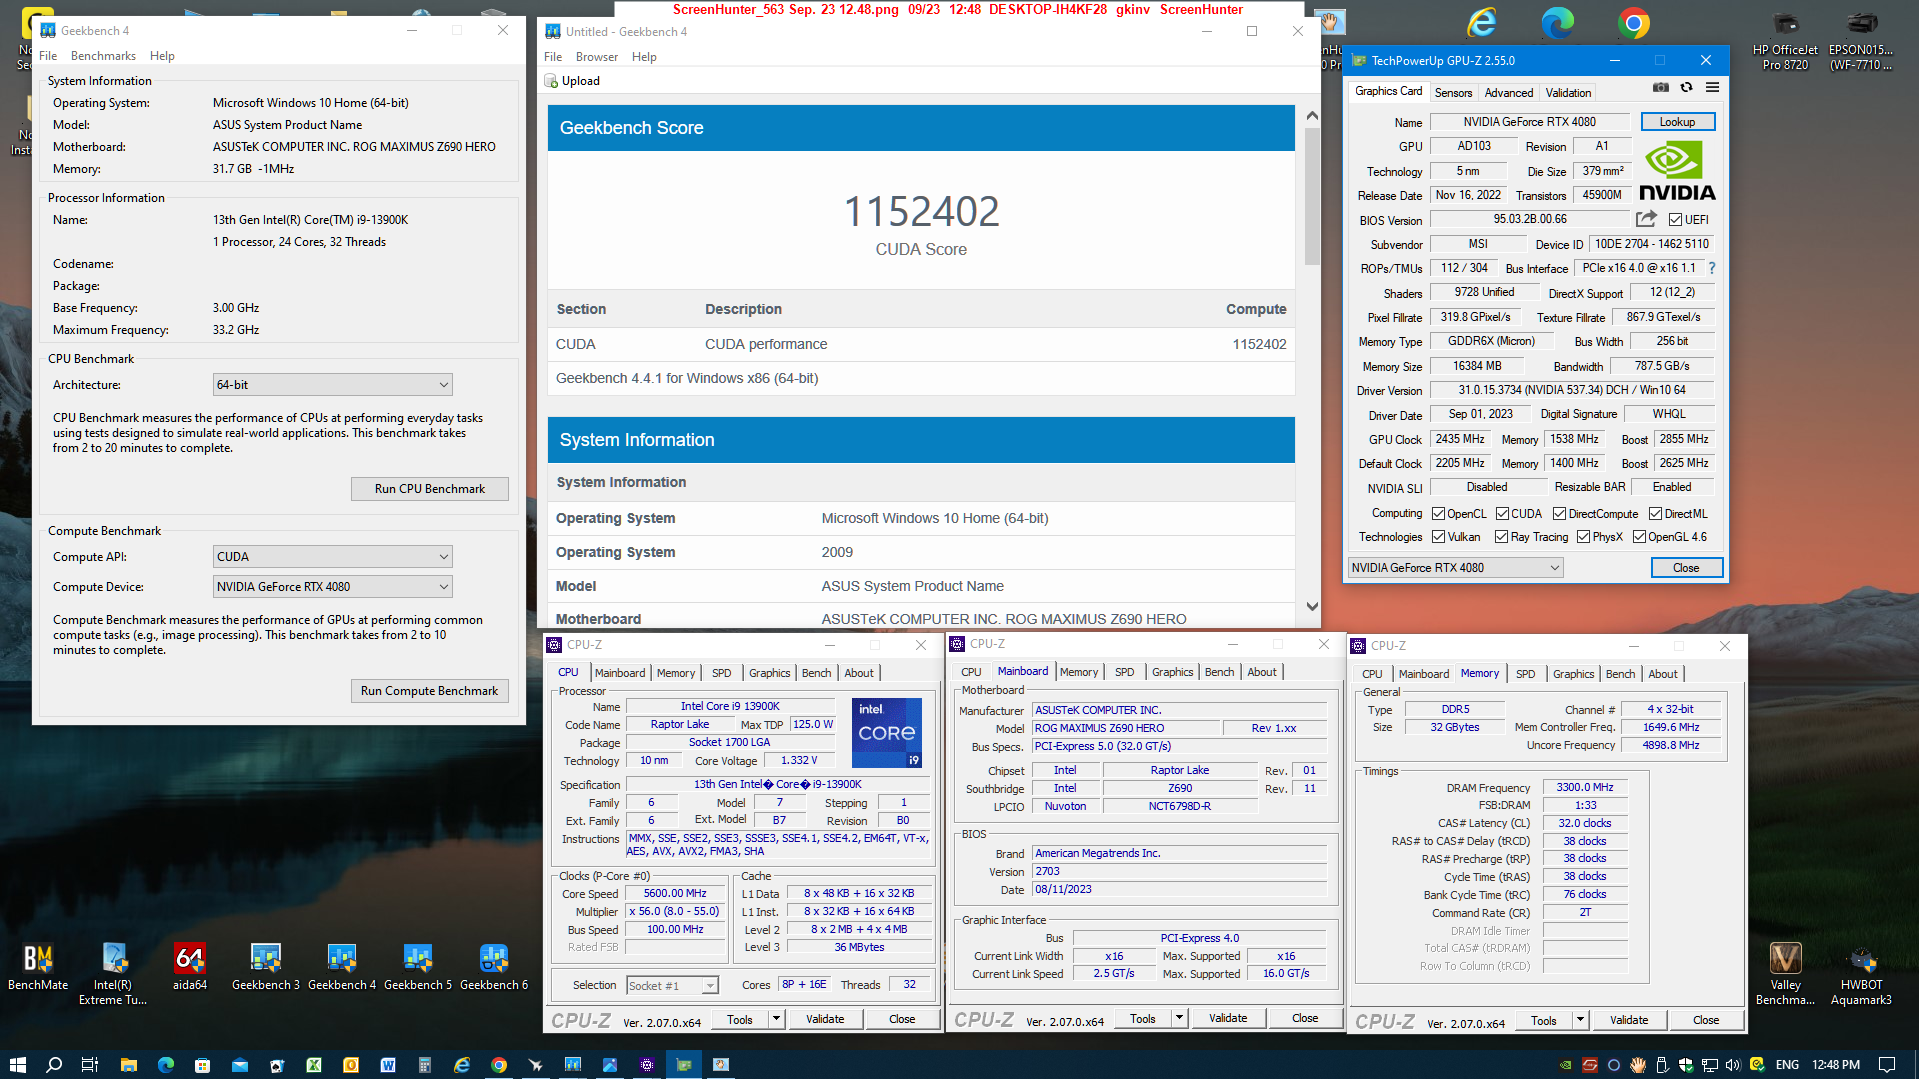Open the BenchMate desktop shortcut
This screenshot has width=1919, height=1079.
coord(38,967)
